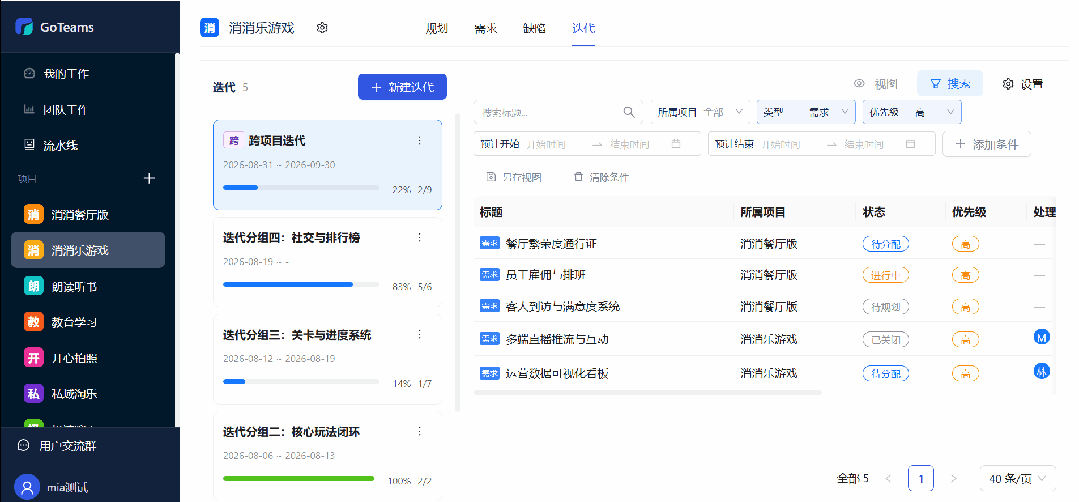Open more options for 迭代分组四 card

click(420, 237)
